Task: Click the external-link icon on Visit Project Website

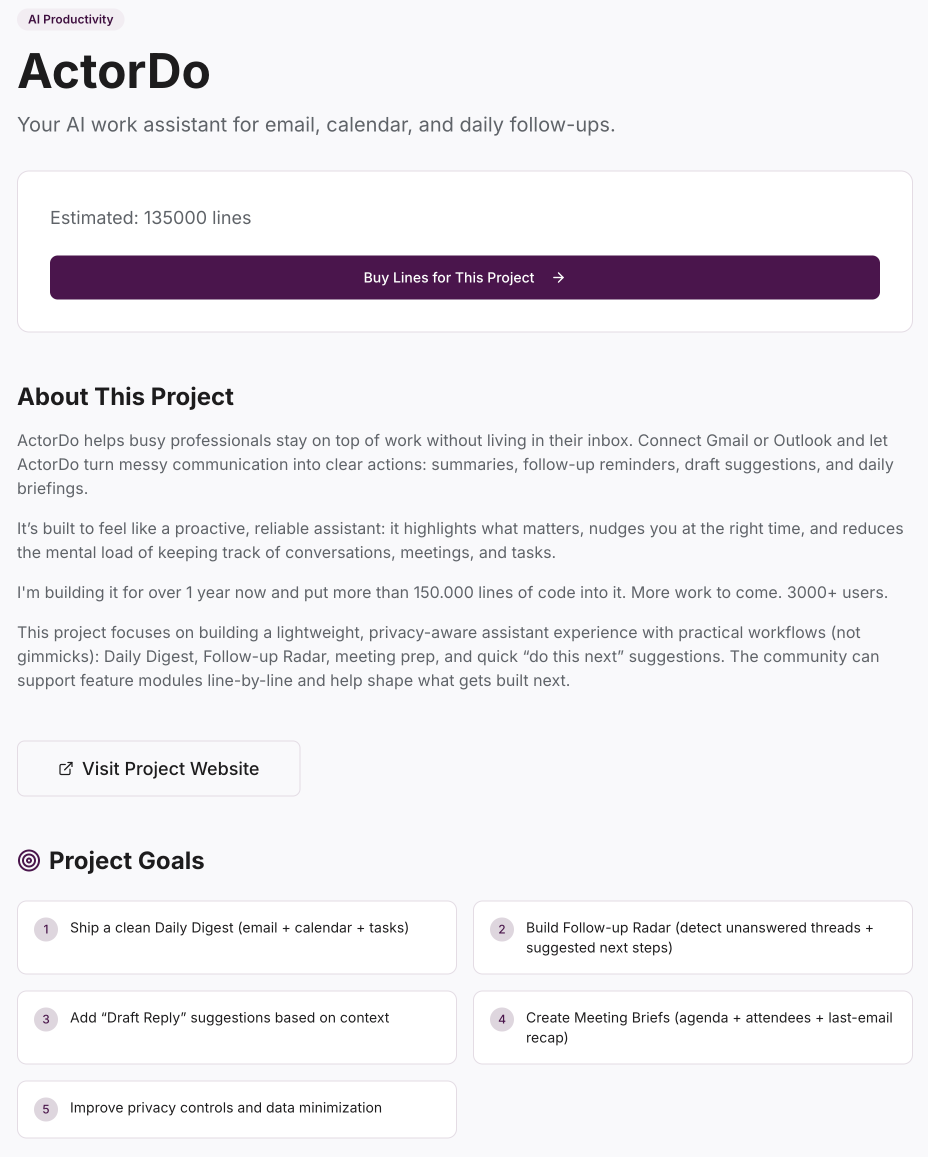Action: pos(66,768)
